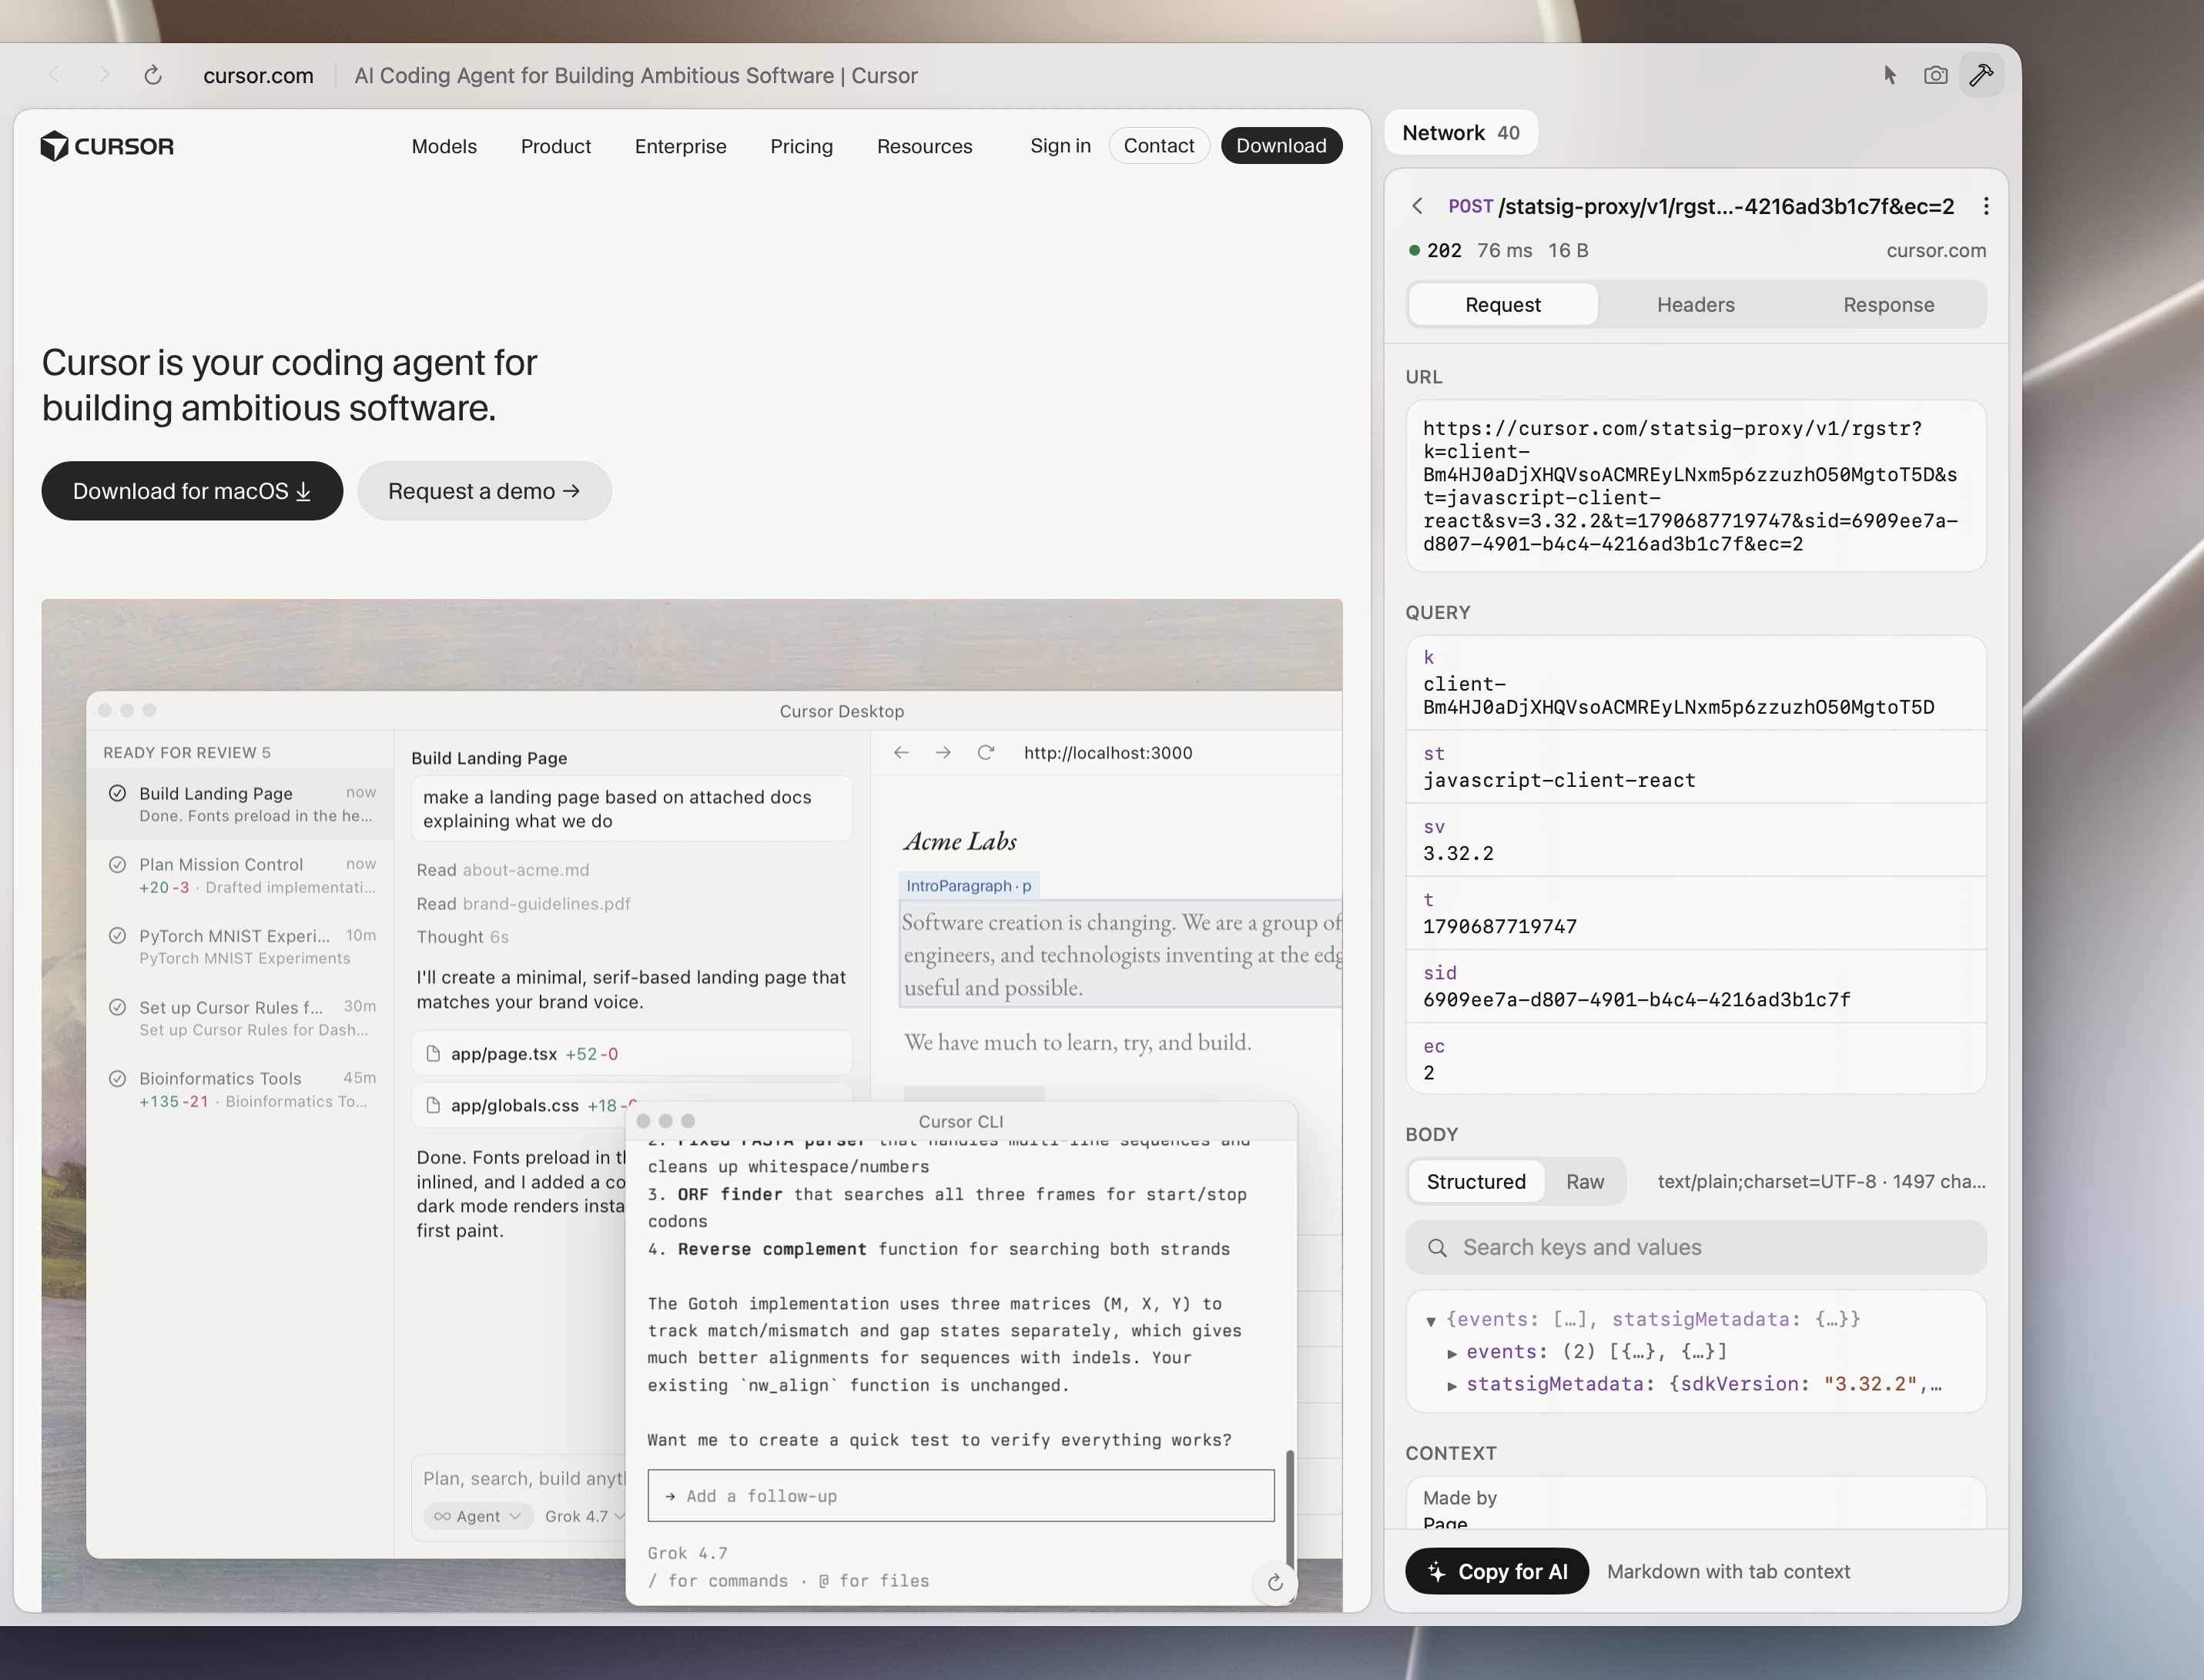The image size is (2204, 1680).
Task: Click the 202 status code
Action: pos(1444,250)
